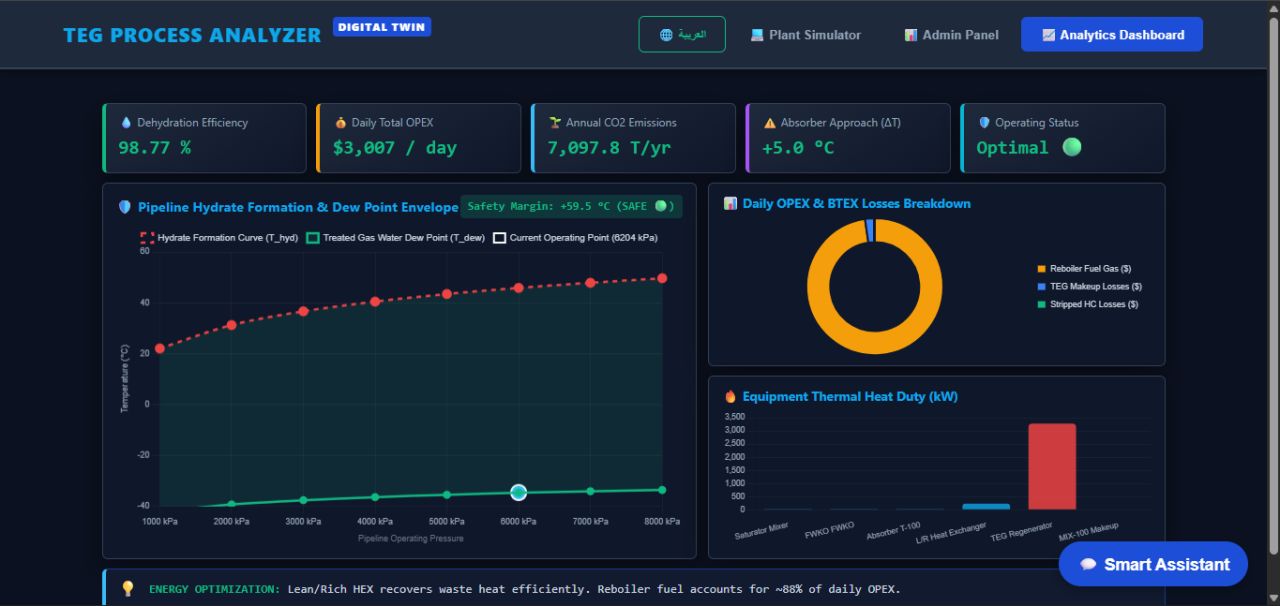Image resolution: width=1280 pixels, height=606 pixels.
Task: Click the TEG PROCESS ANALYZER logo title
Action: point(192,35)
